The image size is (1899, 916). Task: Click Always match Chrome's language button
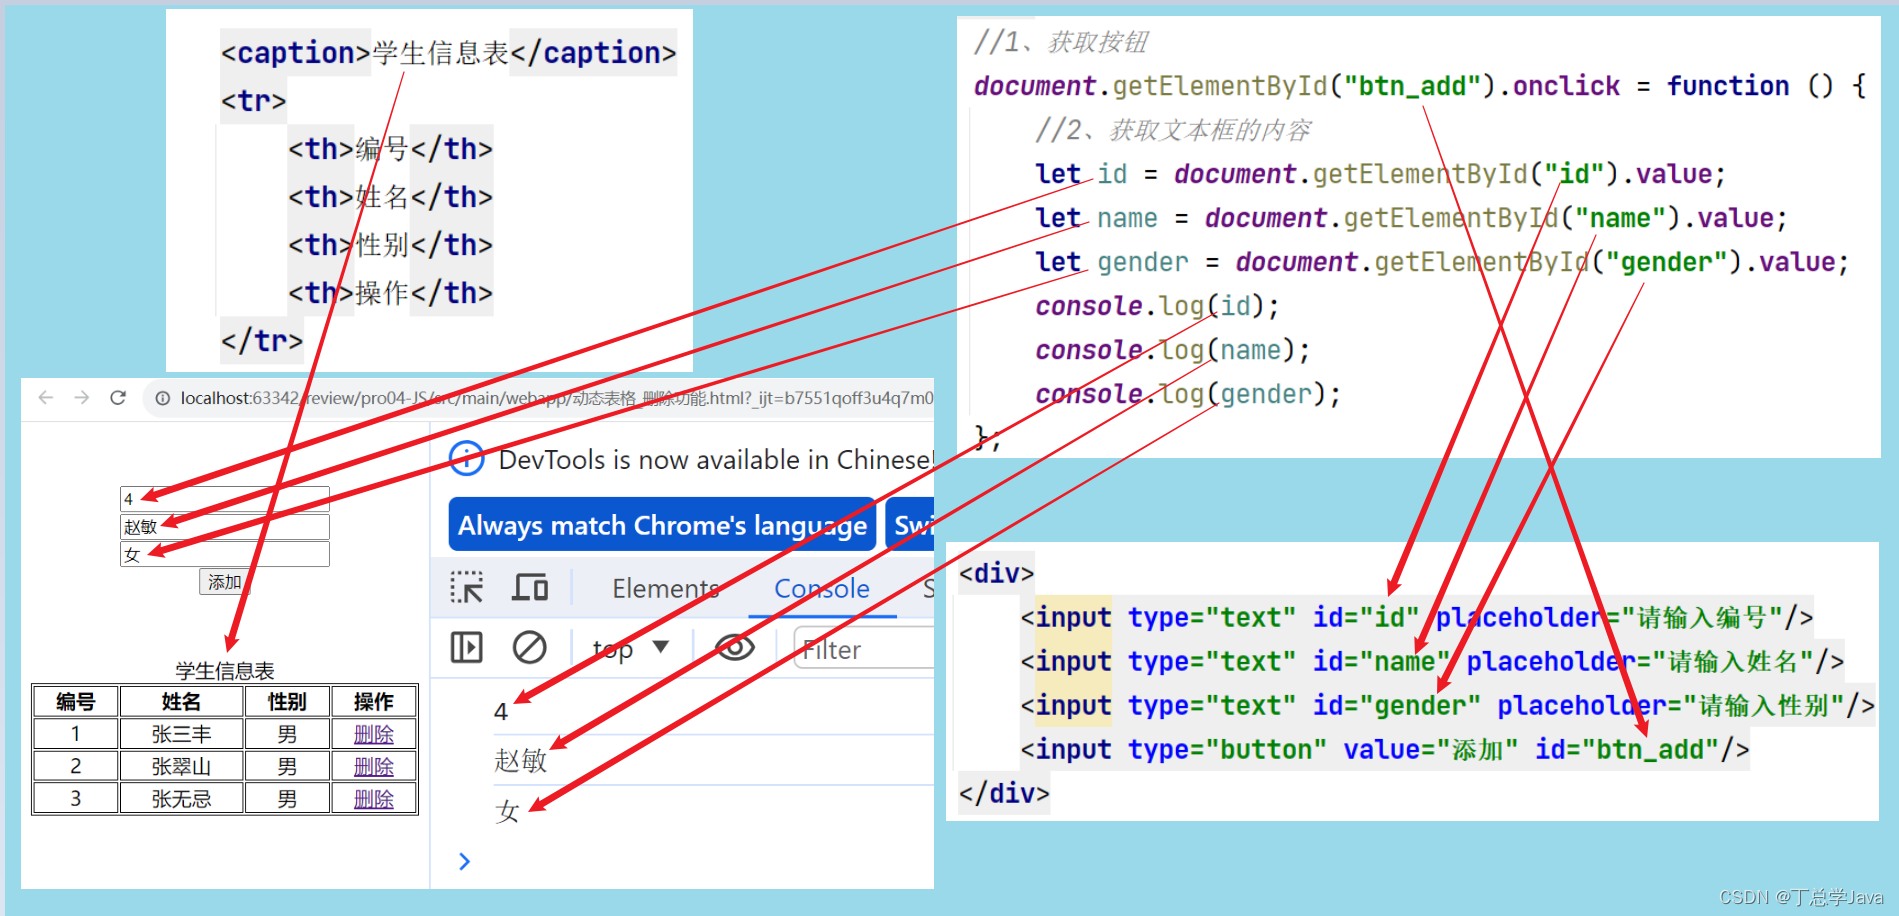pyautogui.click(x=662, y=525)
